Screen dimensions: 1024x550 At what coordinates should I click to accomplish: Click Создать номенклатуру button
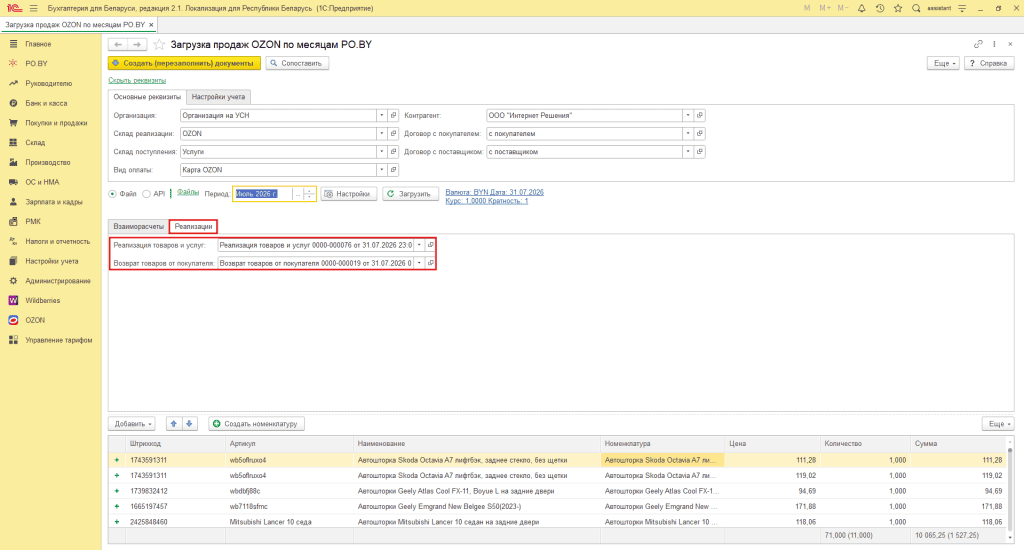(x=256, y=424)
